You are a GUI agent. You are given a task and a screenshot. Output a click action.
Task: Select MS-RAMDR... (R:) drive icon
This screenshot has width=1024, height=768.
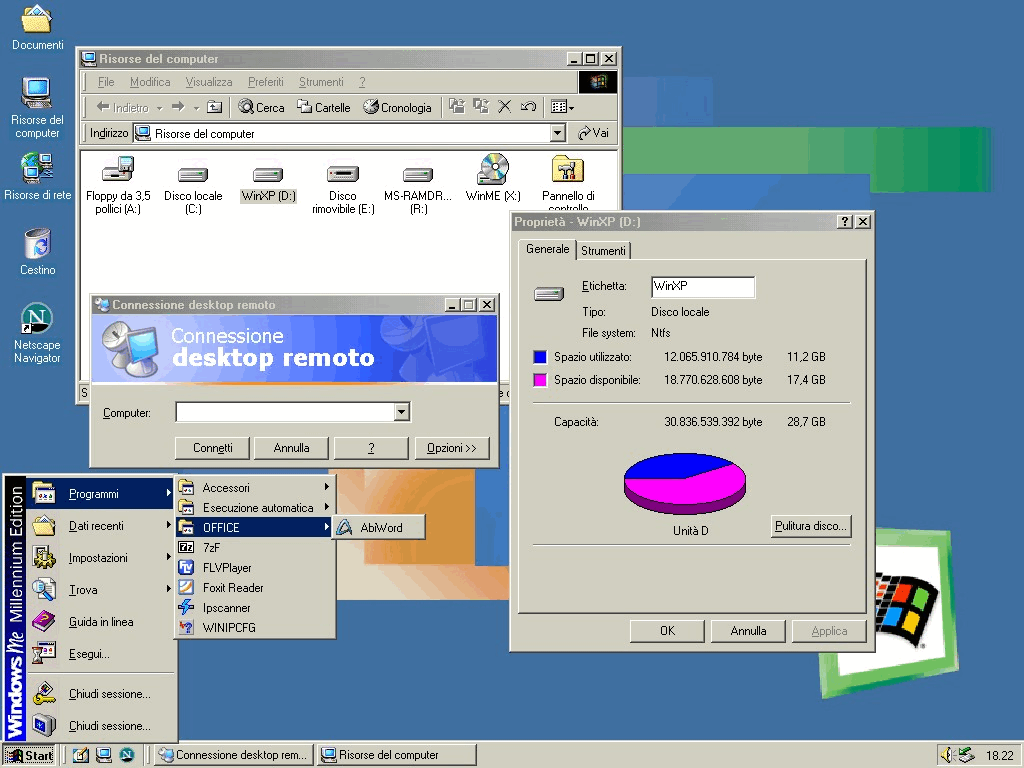point(418,189)
